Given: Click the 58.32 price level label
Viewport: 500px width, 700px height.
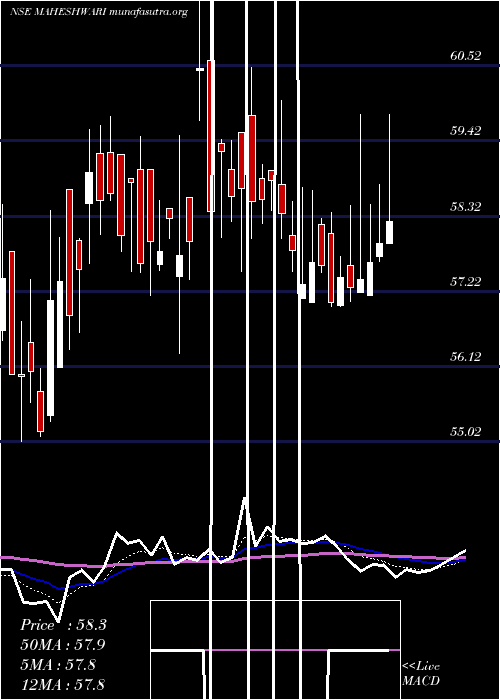Looking at the screenshot, I should [466, 207].
